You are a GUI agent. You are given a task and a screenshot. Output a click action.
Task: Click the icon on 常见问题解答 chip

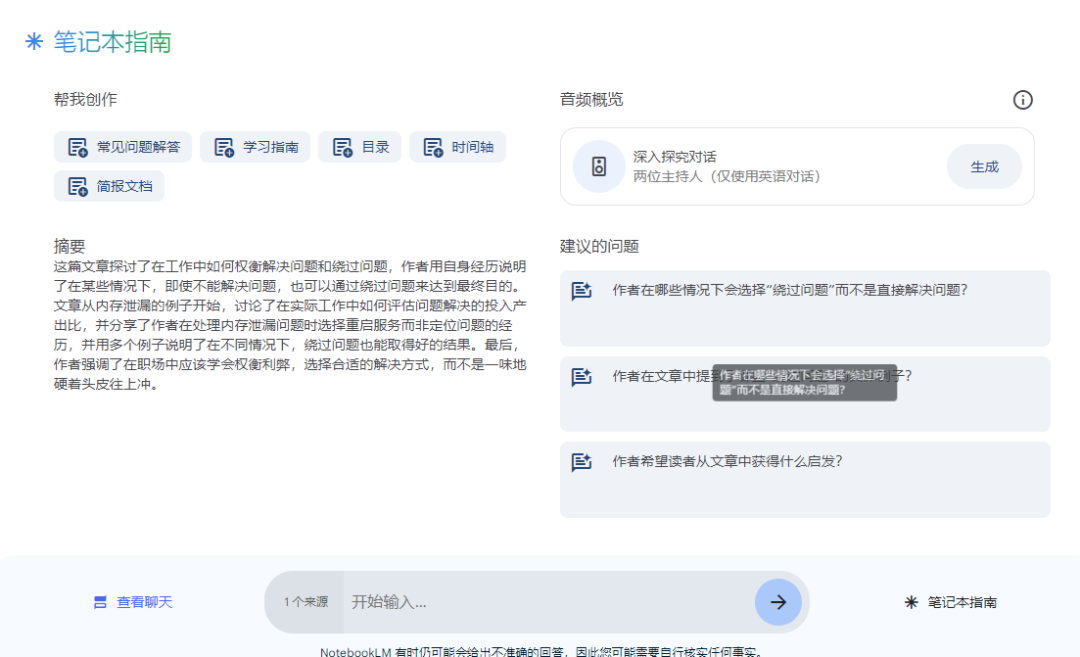78,147
